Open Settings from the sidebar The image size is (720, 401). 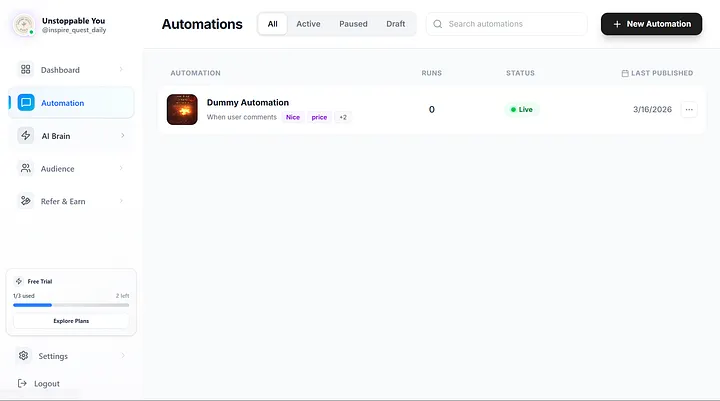[71, 356]
